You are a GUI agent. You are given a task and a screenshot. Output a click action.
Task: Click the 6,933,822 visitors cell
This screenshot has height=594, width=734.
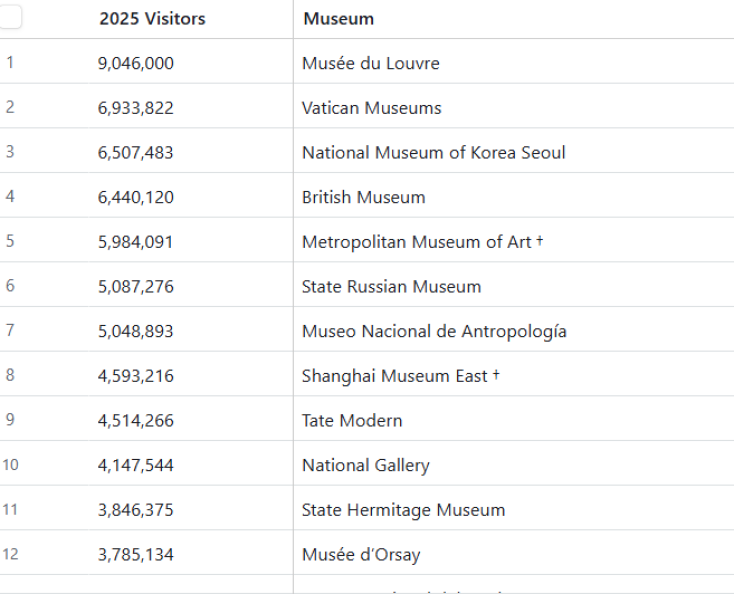point(136,108)
